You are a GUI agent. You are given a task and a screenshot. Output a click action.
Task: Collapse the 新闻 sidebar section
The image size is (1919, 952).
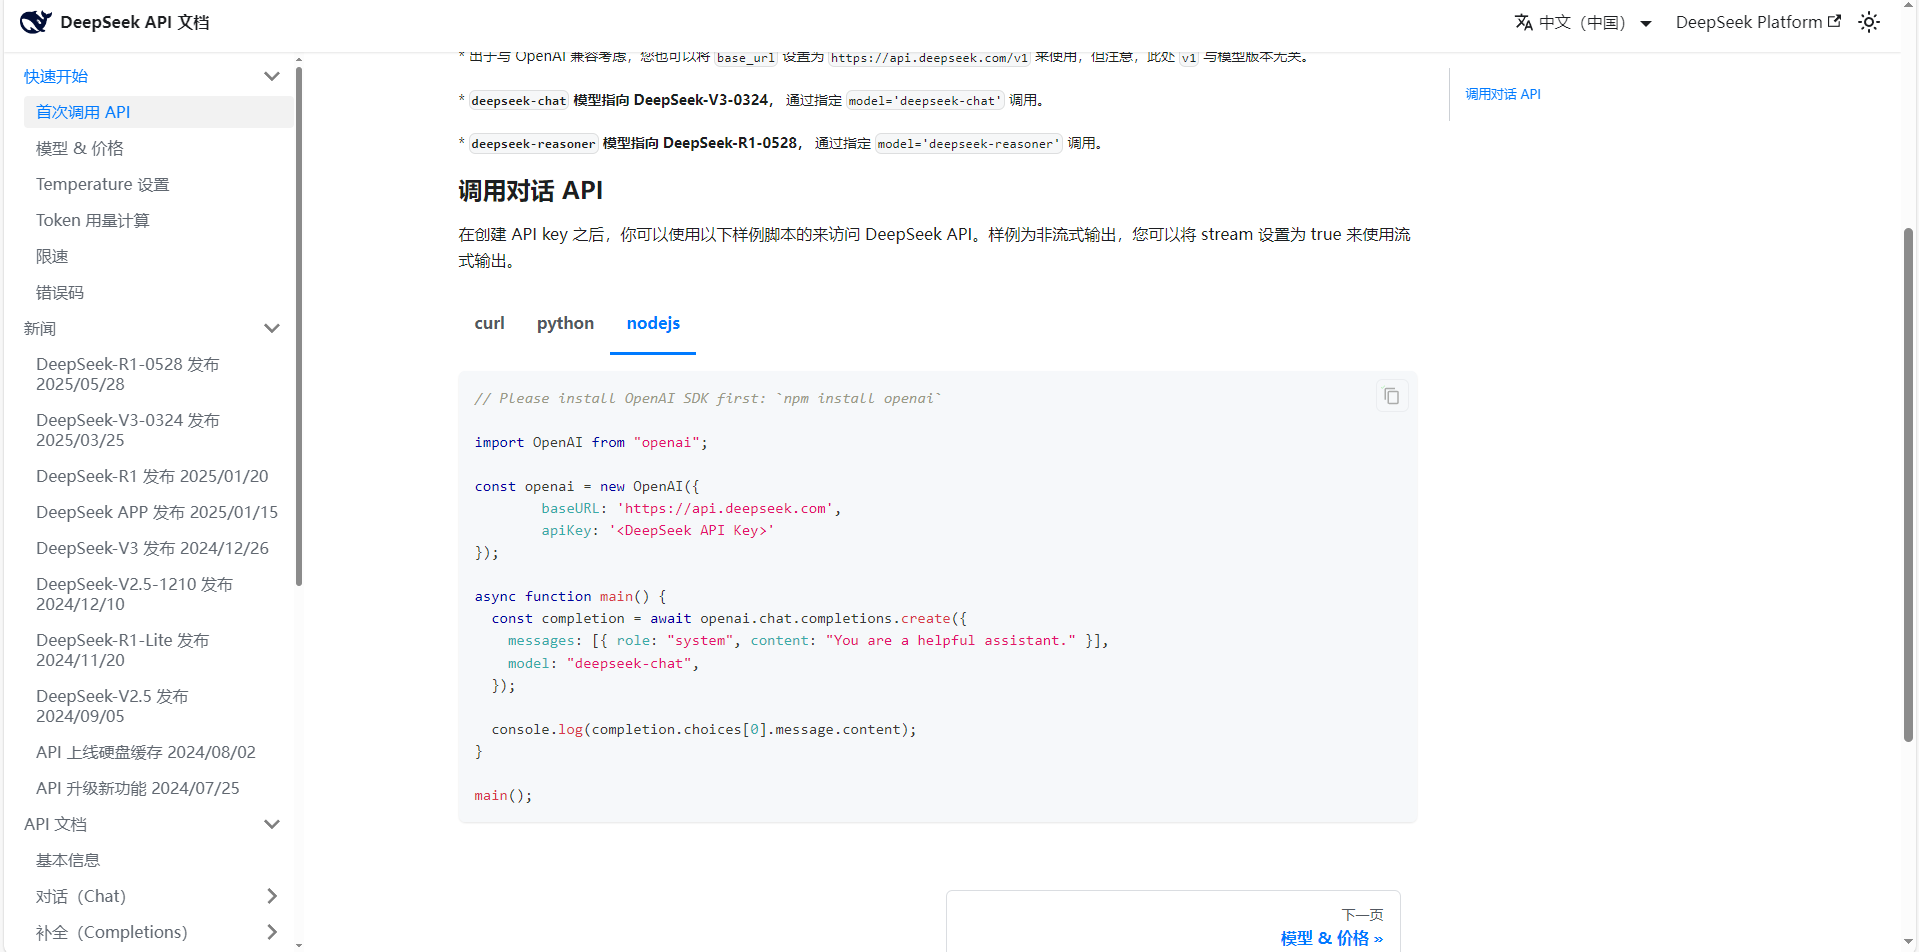[x=271, y=328]
